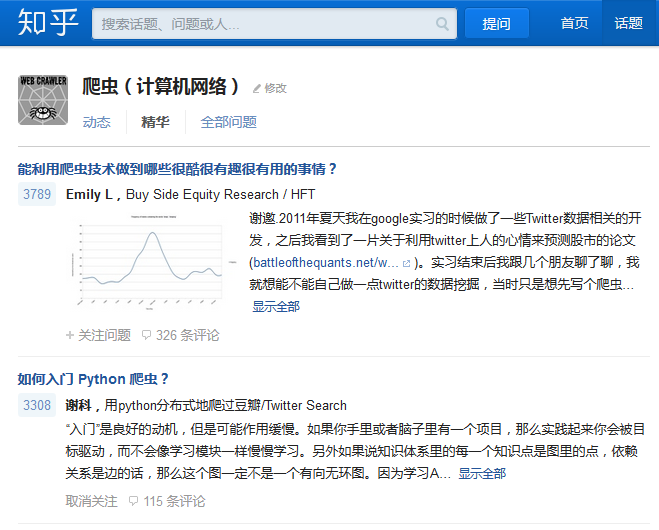Click 取消关注 on the Python question

coord(92,501)
